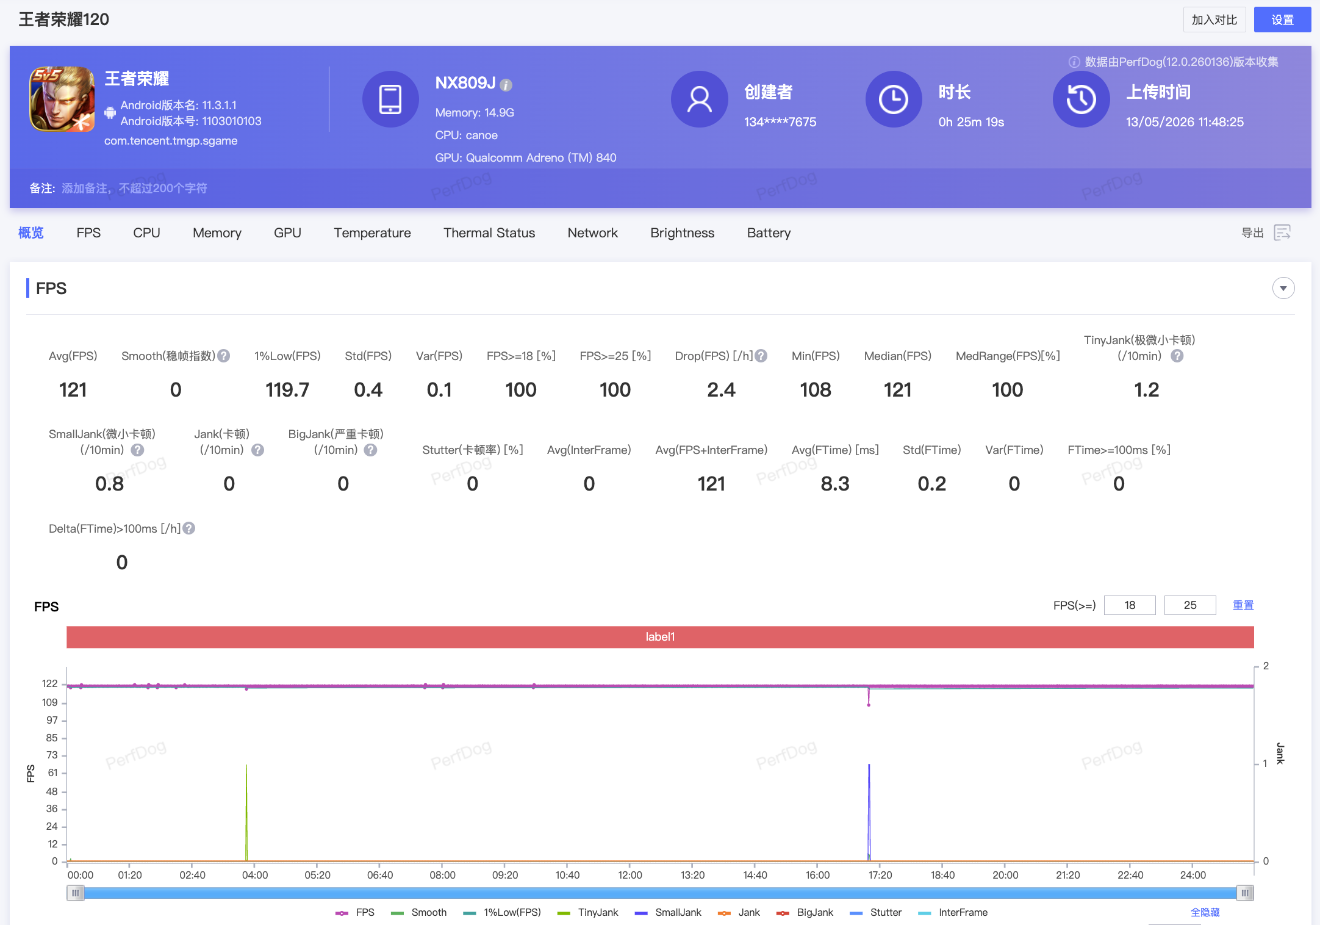Select the Battery tab
1320x925 pixels.
point(769,233)
